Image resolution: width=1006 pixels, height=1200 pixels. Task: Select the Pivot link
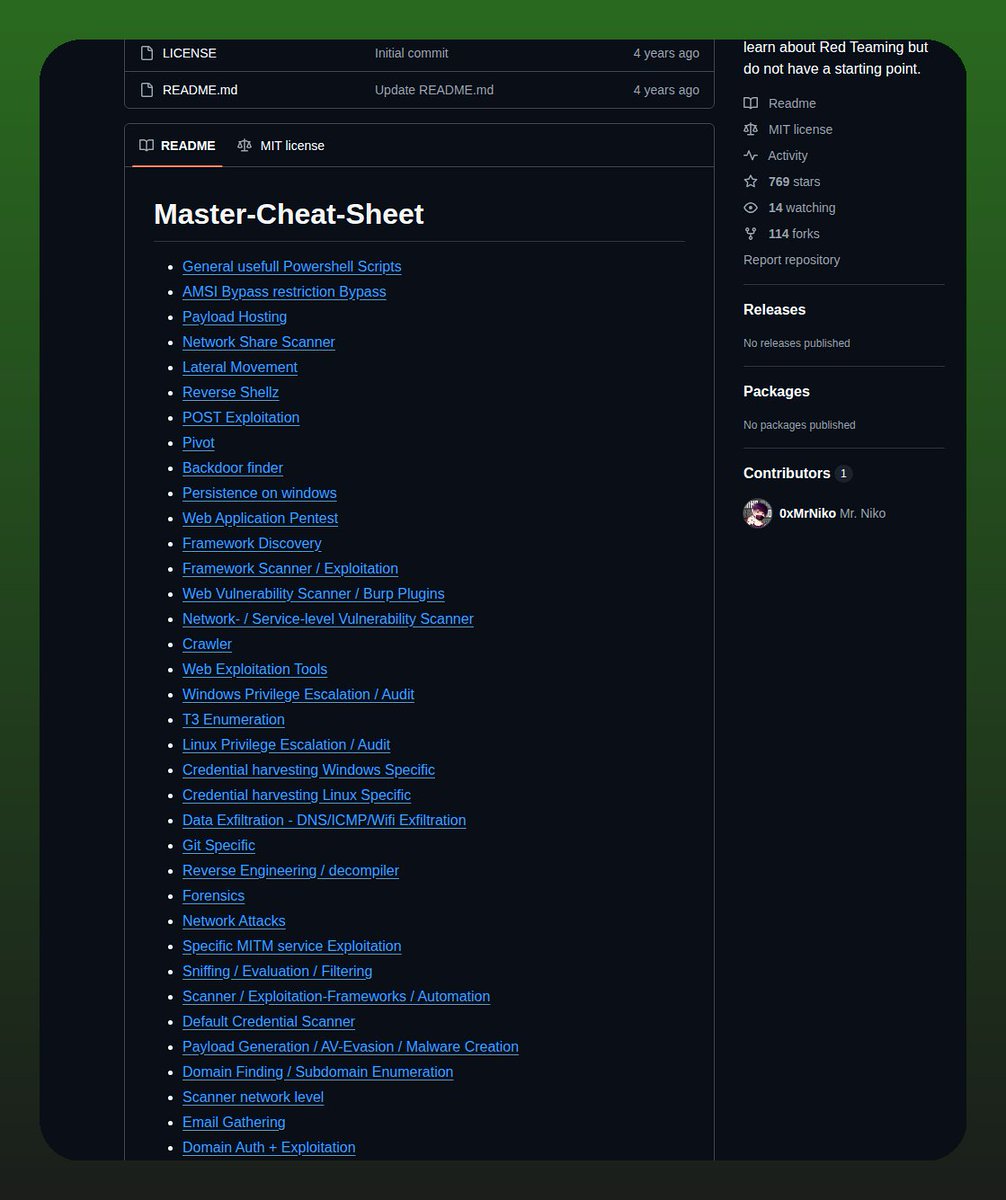198,442
